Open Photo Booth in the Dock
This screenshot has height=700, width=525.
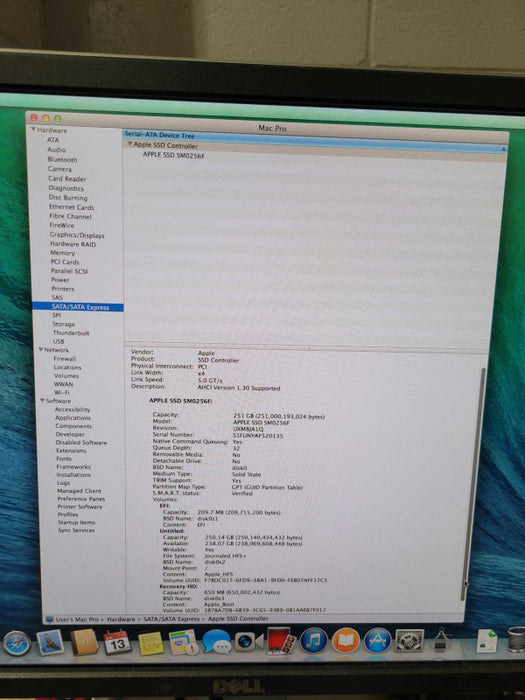[279, 641]
